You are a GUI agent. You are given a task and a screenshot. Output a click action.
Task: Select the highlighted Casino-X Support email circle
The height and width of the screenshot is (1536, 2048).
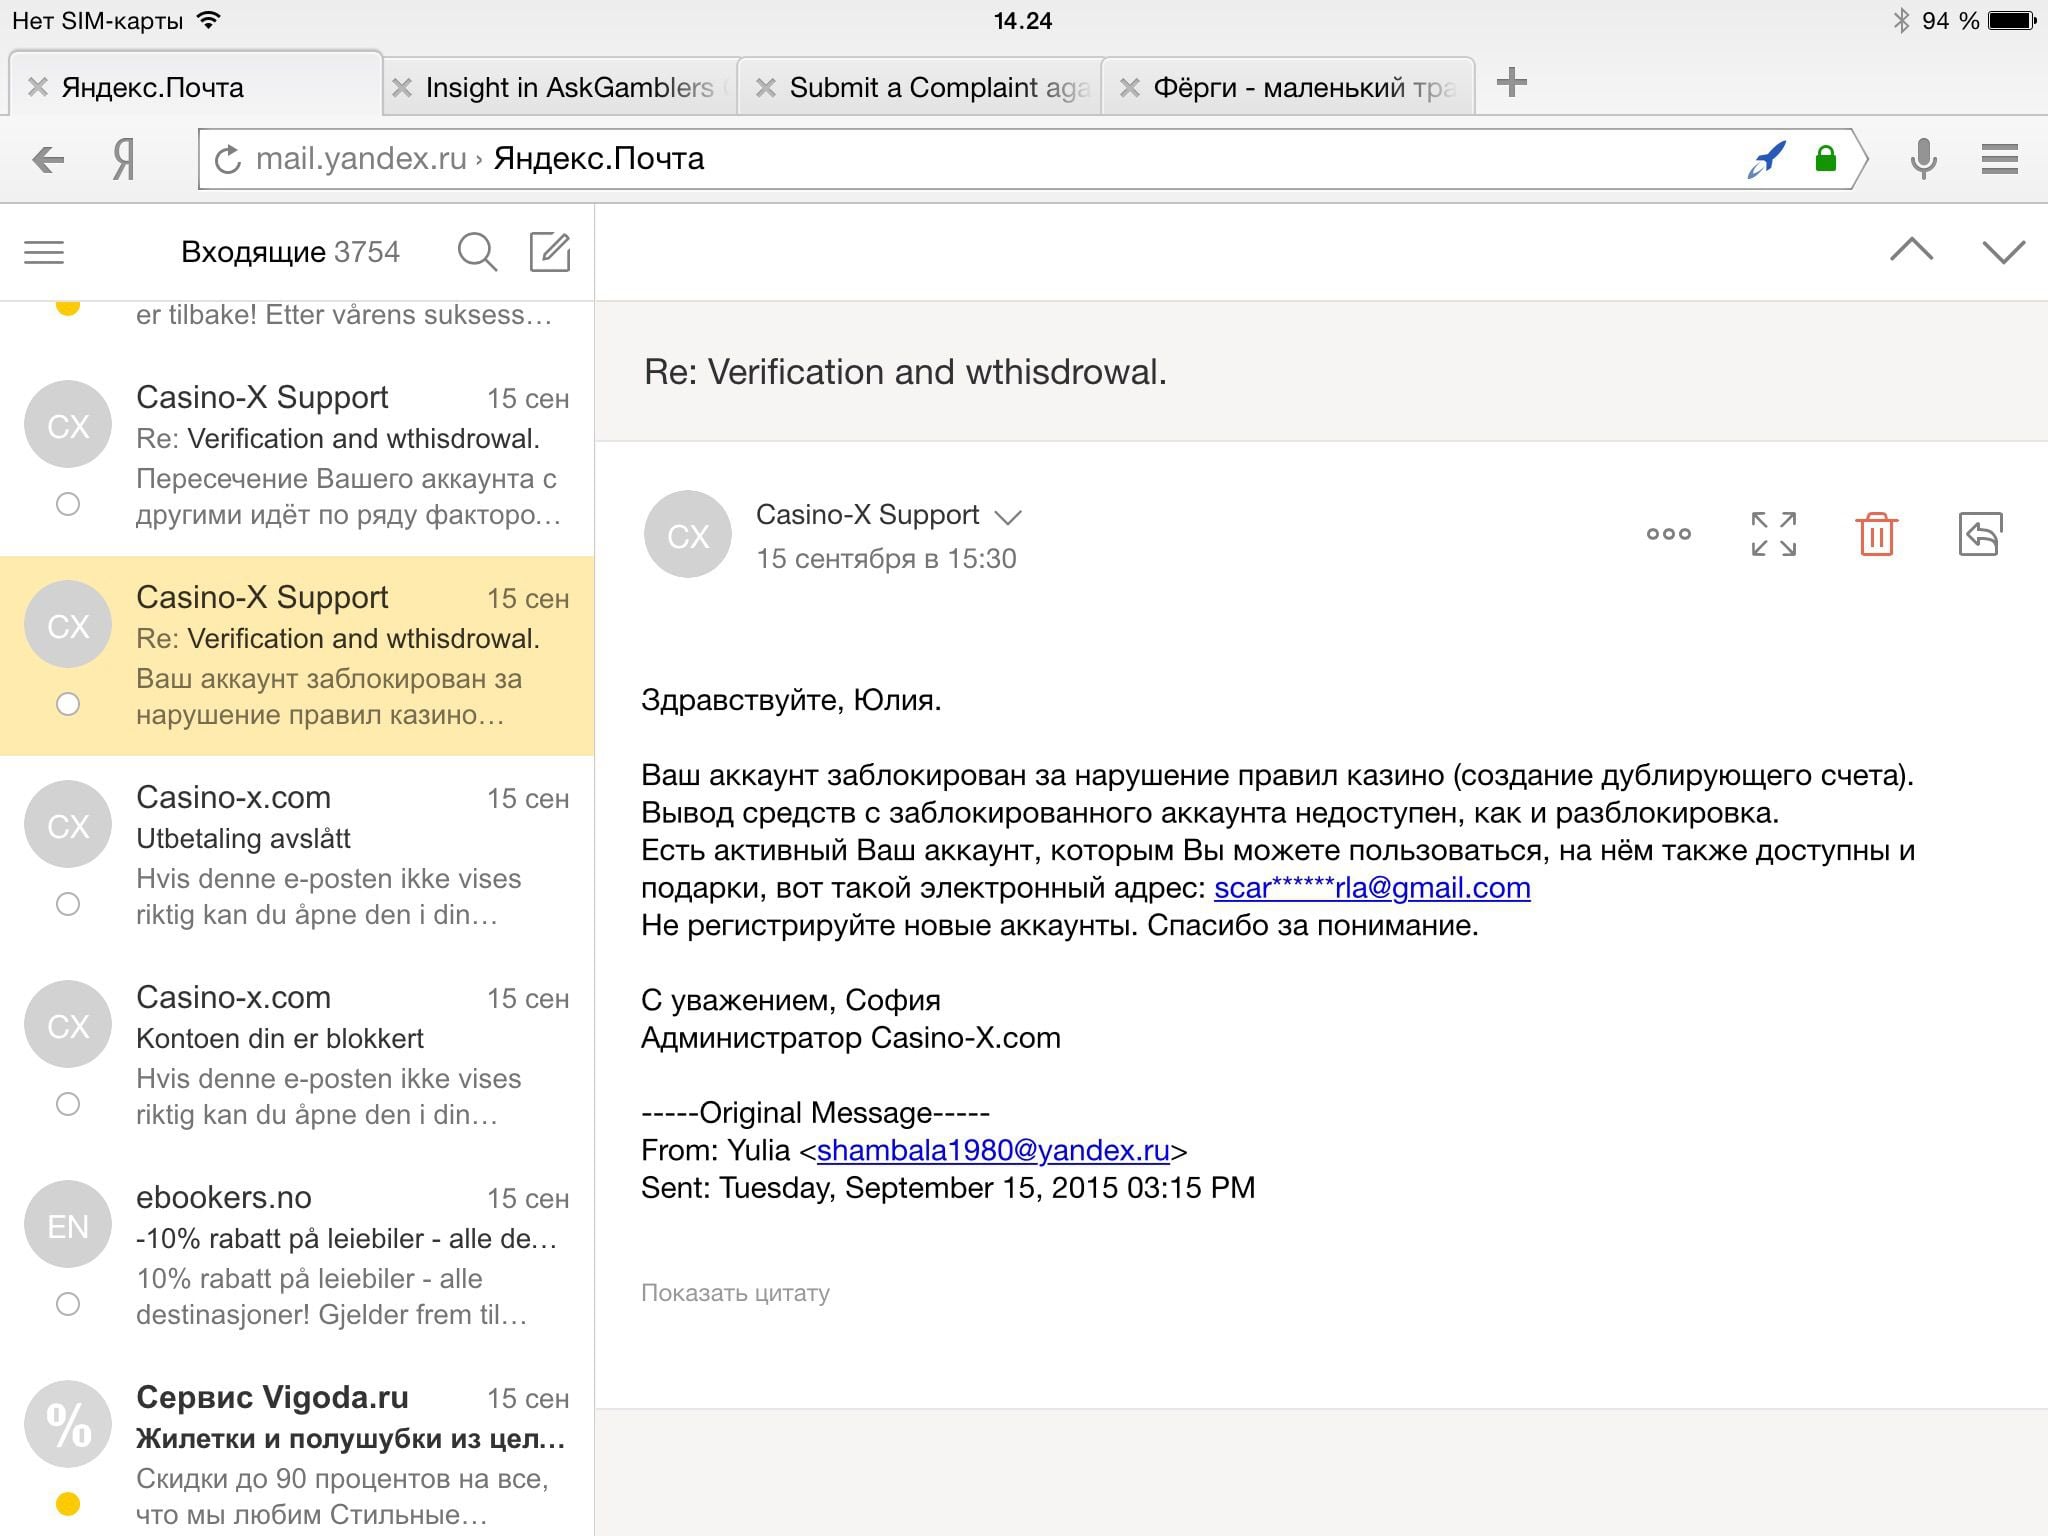(68, 704)
